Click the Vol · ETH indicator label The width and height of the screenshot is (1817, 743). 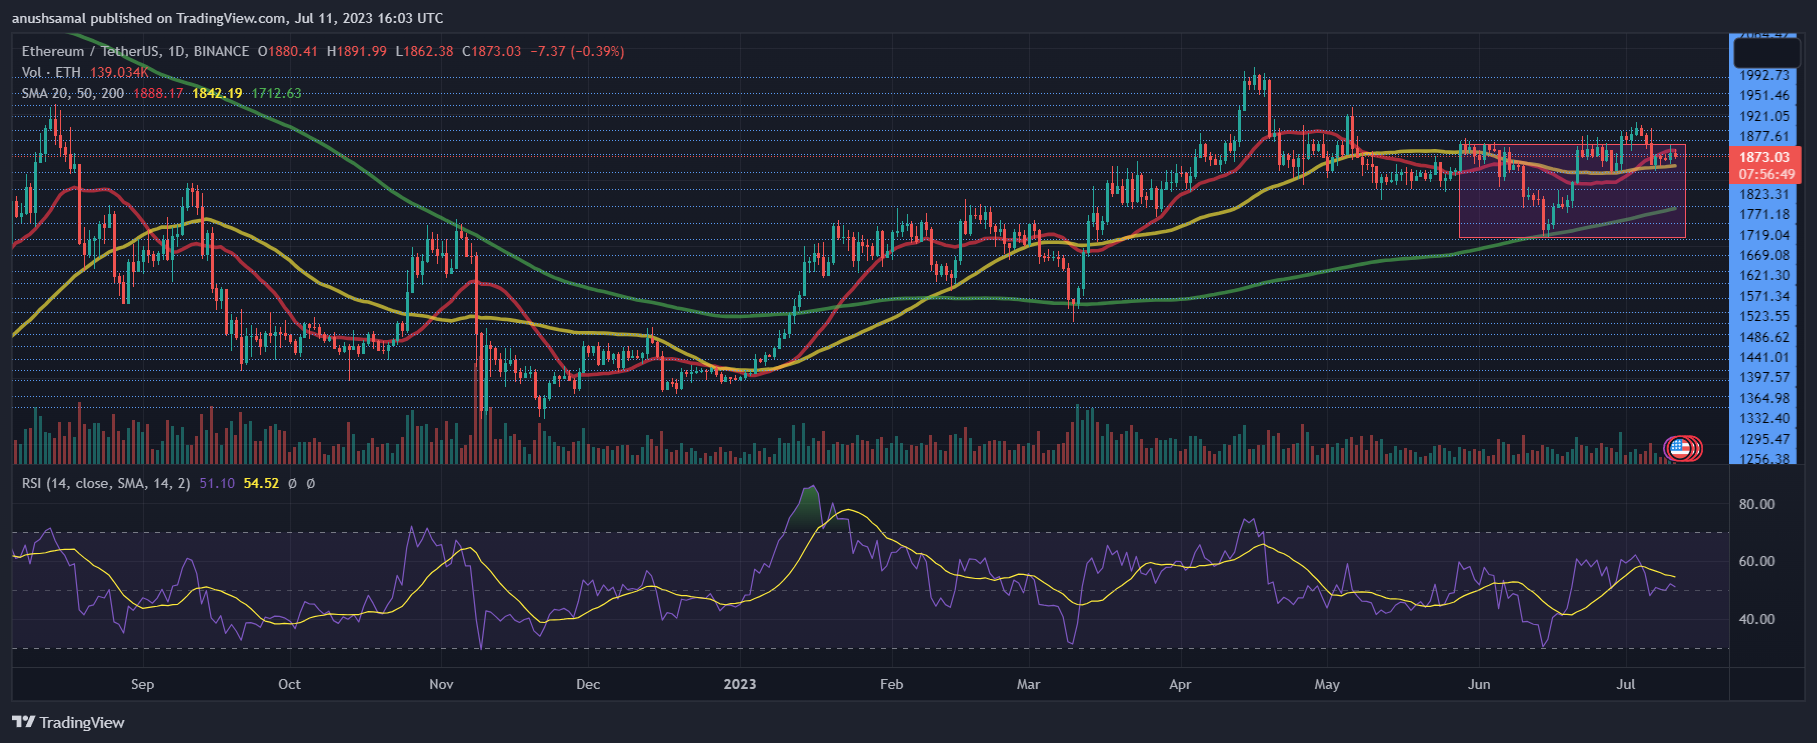point(51,72)
